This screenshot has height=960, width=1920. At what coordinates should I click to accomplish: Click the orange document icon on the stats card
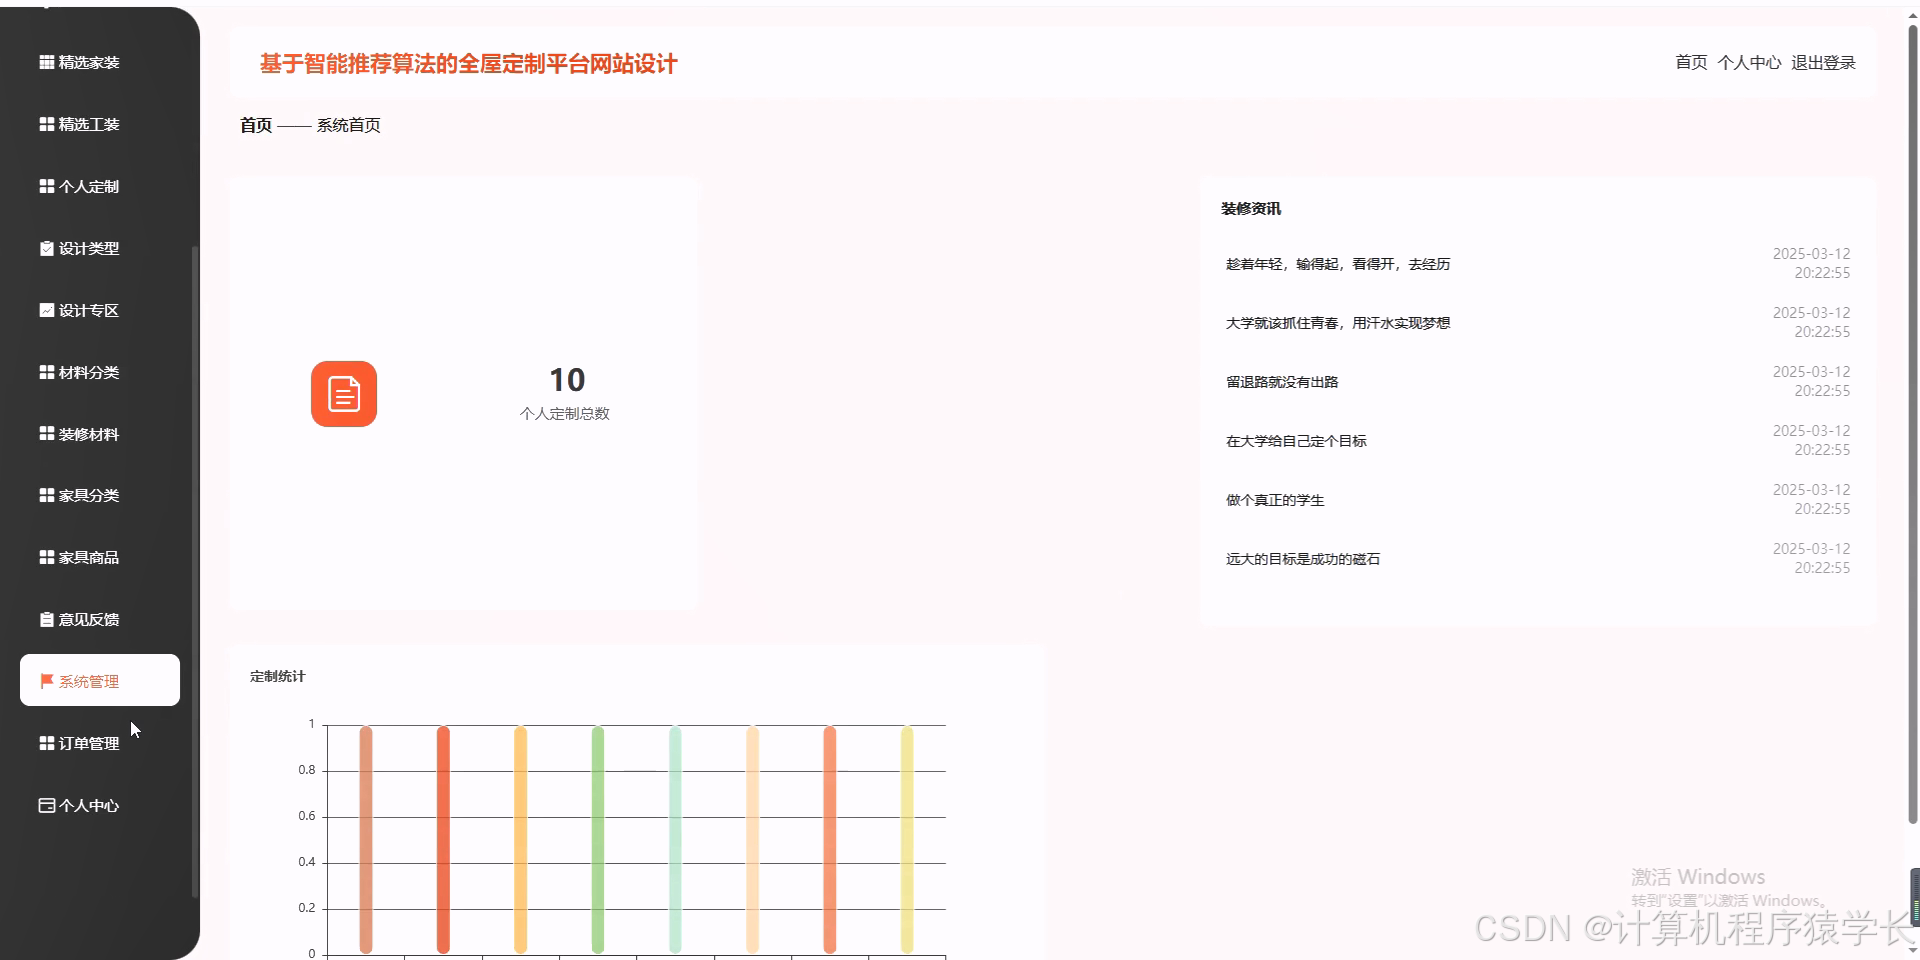pyautogui.click(x=344, y=394)
